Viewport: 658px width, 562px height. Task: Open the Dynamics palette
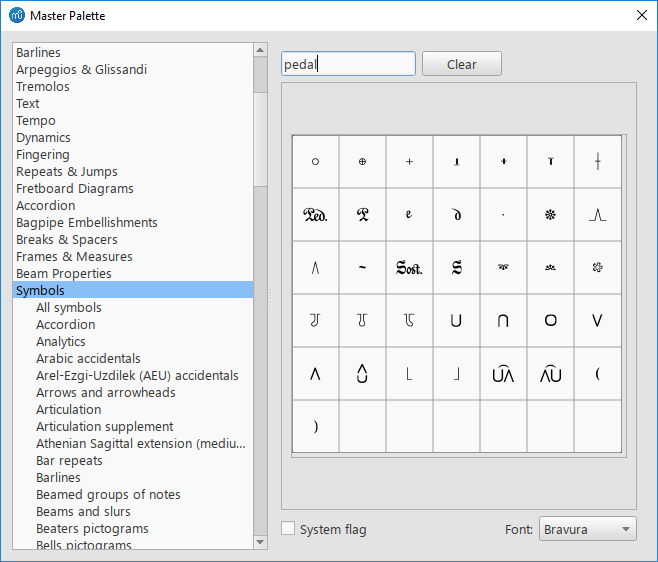point(43,138)
